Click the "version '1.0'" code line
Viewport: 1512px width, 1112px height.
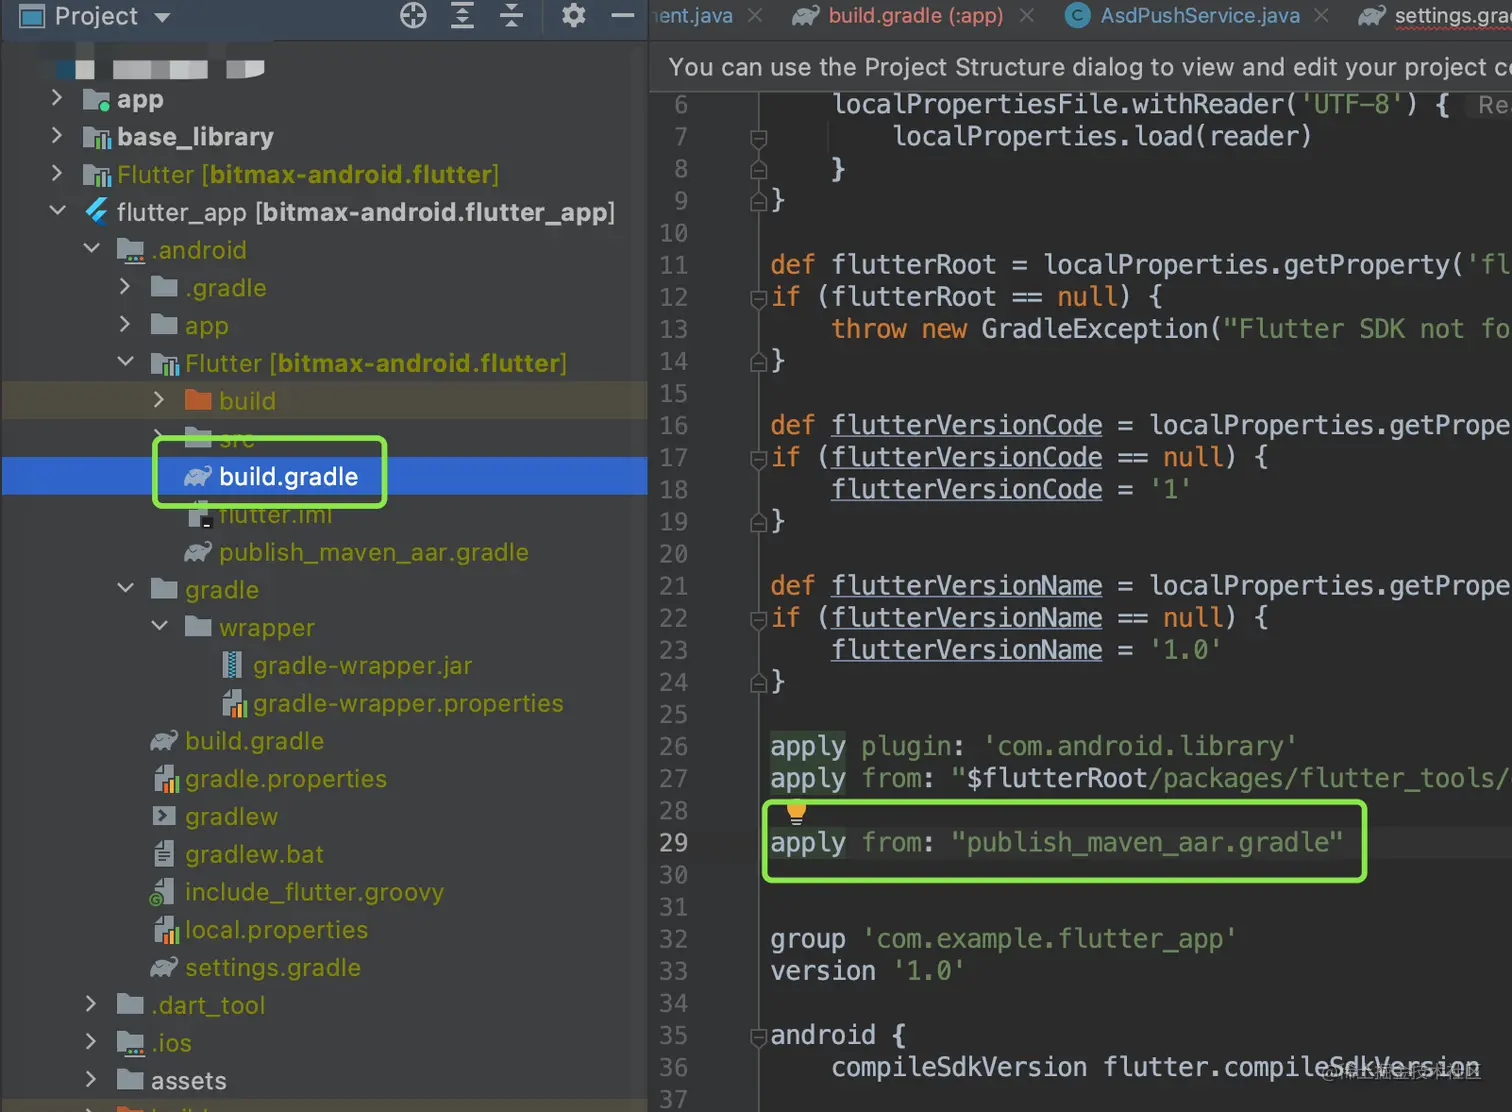tap(867, 971)
